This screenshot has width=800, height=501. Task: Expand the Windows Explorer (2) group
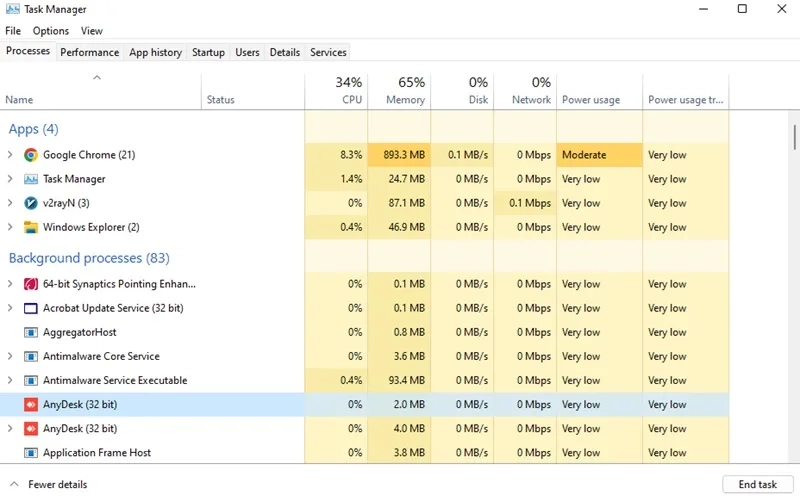point(10,227)
